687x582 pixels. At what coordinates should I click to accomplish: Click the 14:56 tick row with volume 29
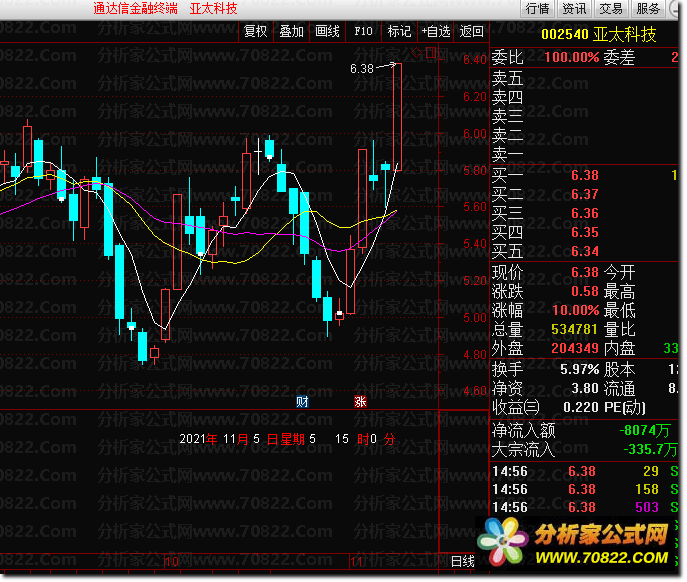point(585,472)
